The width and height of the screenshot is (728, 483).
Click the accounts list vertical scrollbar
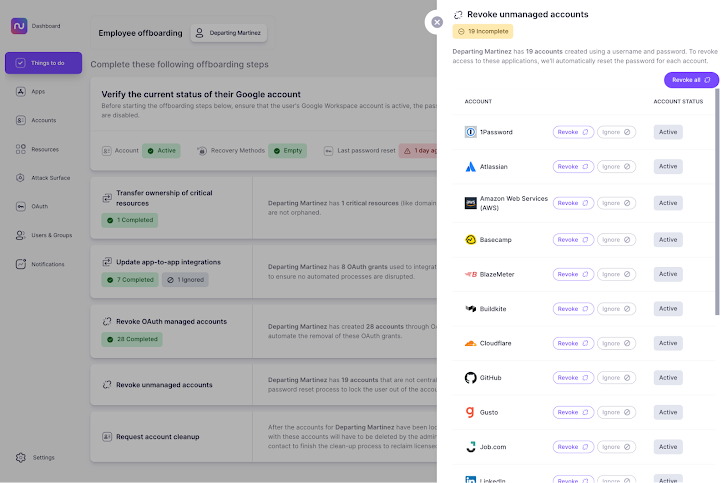(x=716, y=200)
